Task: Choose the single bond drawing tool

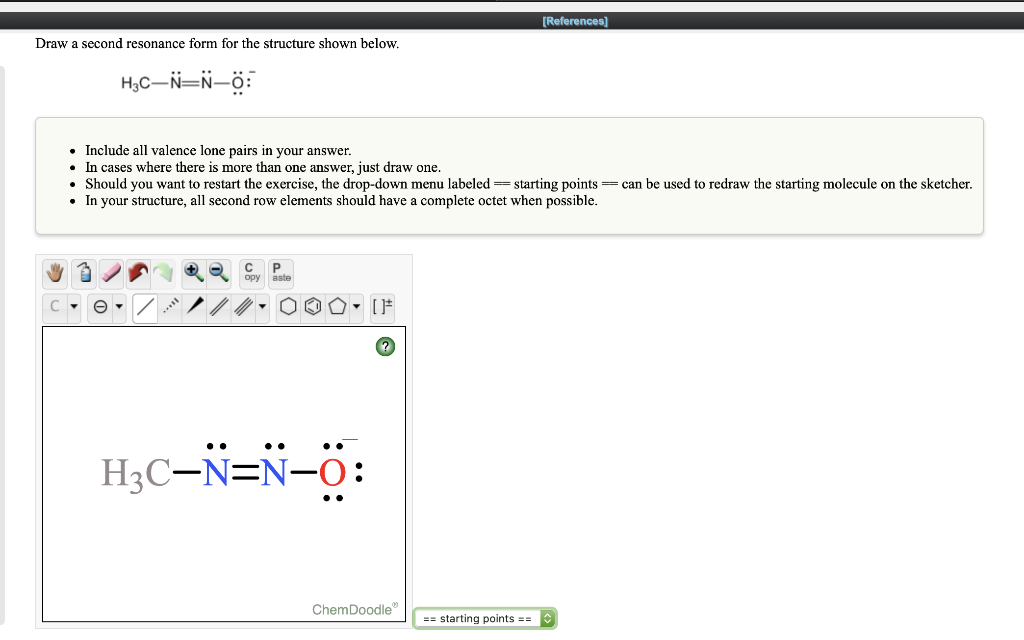Action: (145, 307)
